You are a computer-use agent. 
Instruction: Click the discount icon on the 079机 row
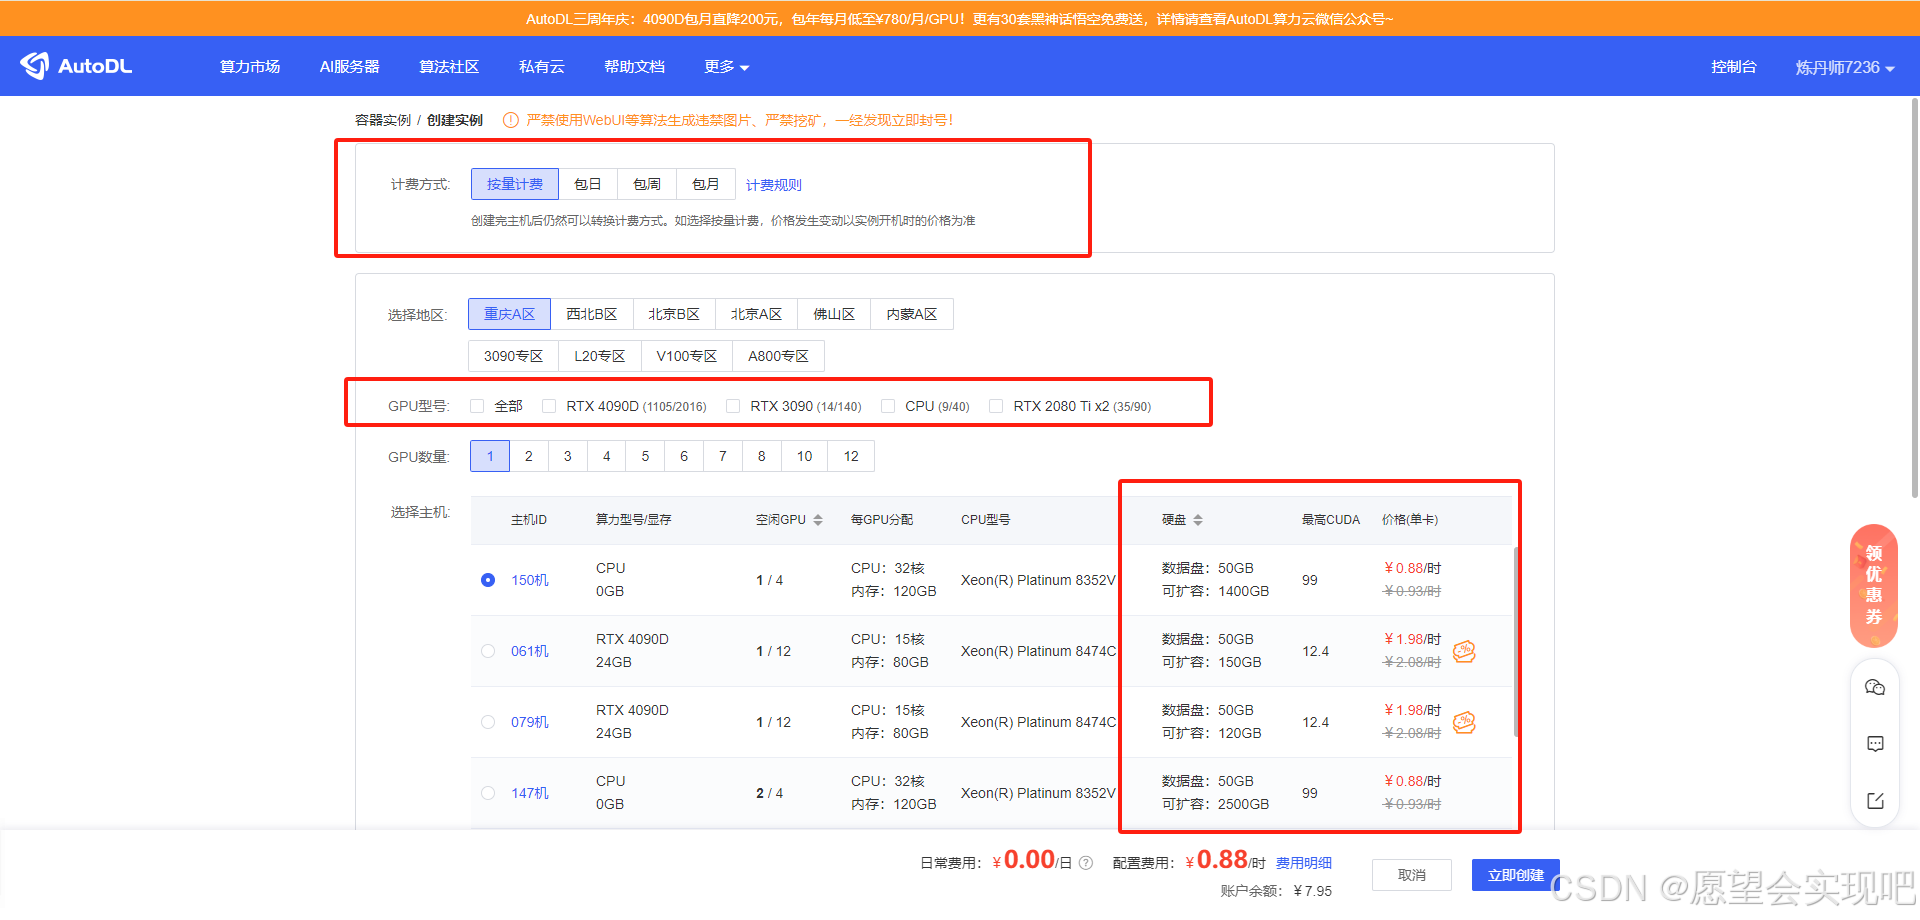[x=1464, y=722]
